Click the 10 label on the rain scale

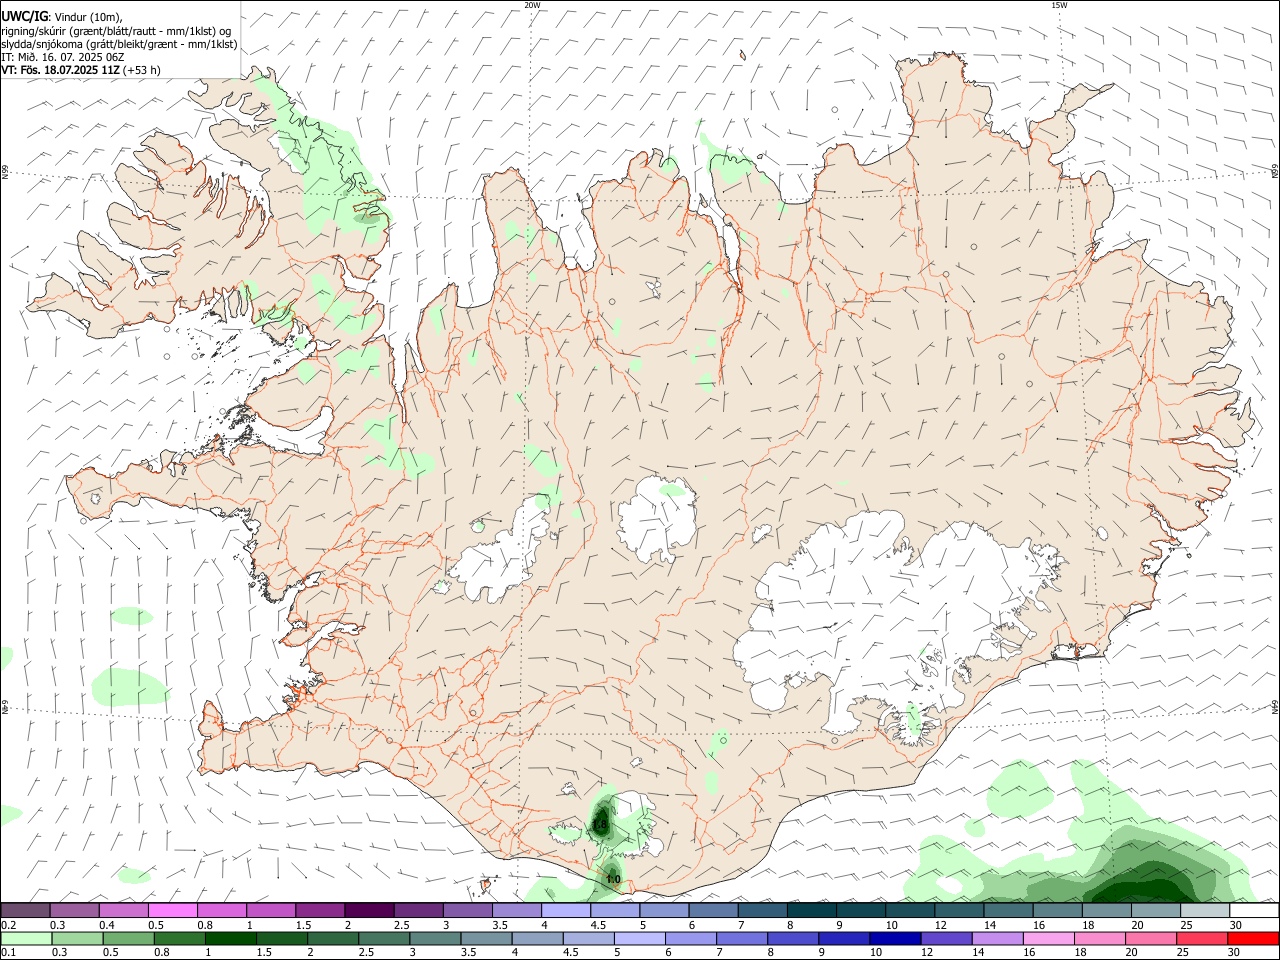(x=875, y=953)
